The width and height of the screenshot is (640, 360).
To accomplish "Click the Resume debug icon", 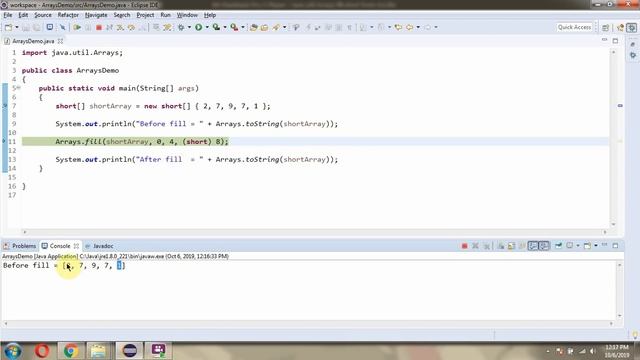I will tap(77, 27).
